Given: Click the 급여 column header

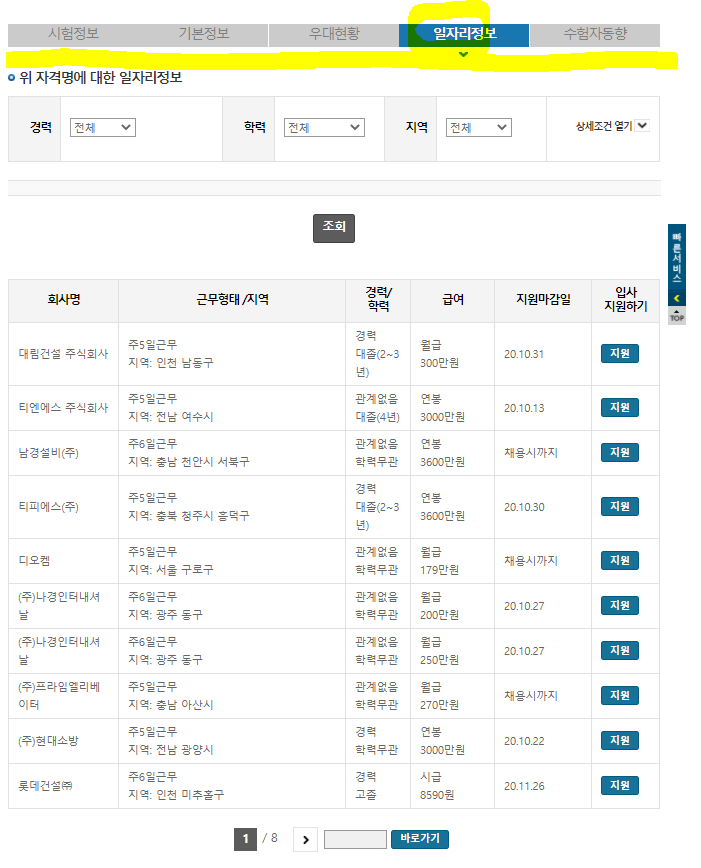Looking at the screenshot, I should click(452, 299).
